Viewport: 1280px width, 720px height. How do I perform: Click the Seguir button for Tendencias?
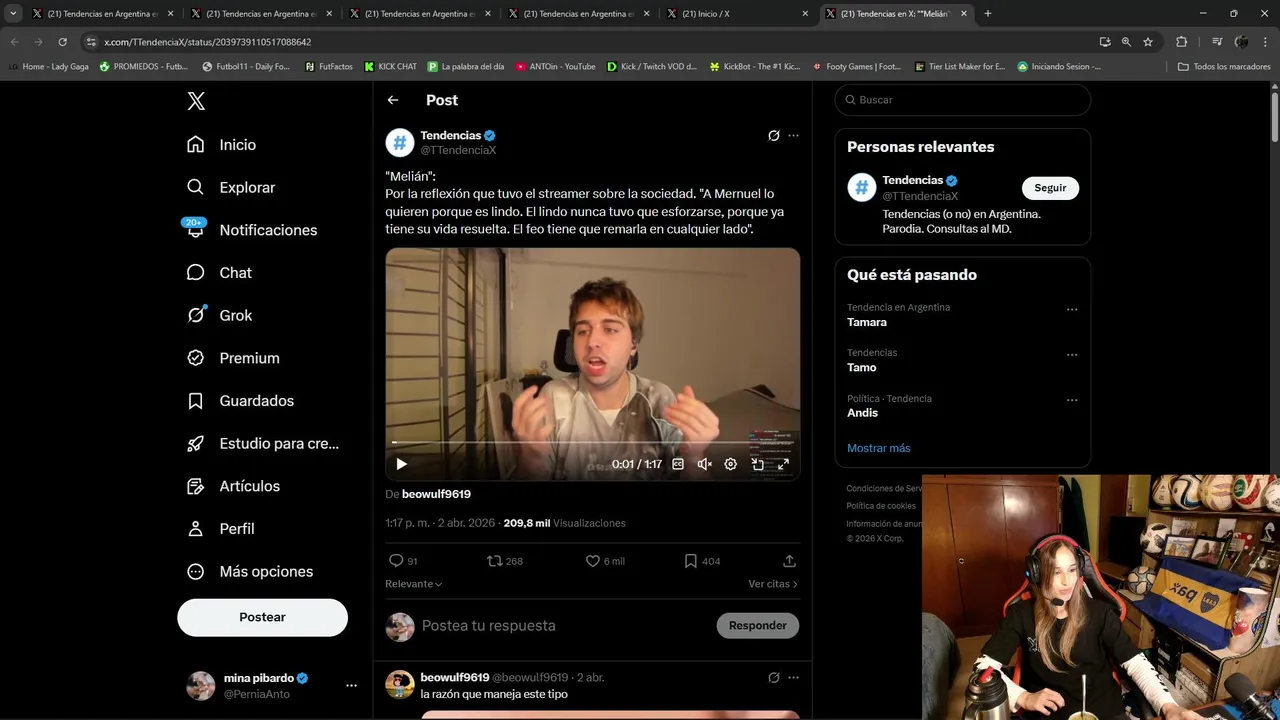coord(1050,188)
